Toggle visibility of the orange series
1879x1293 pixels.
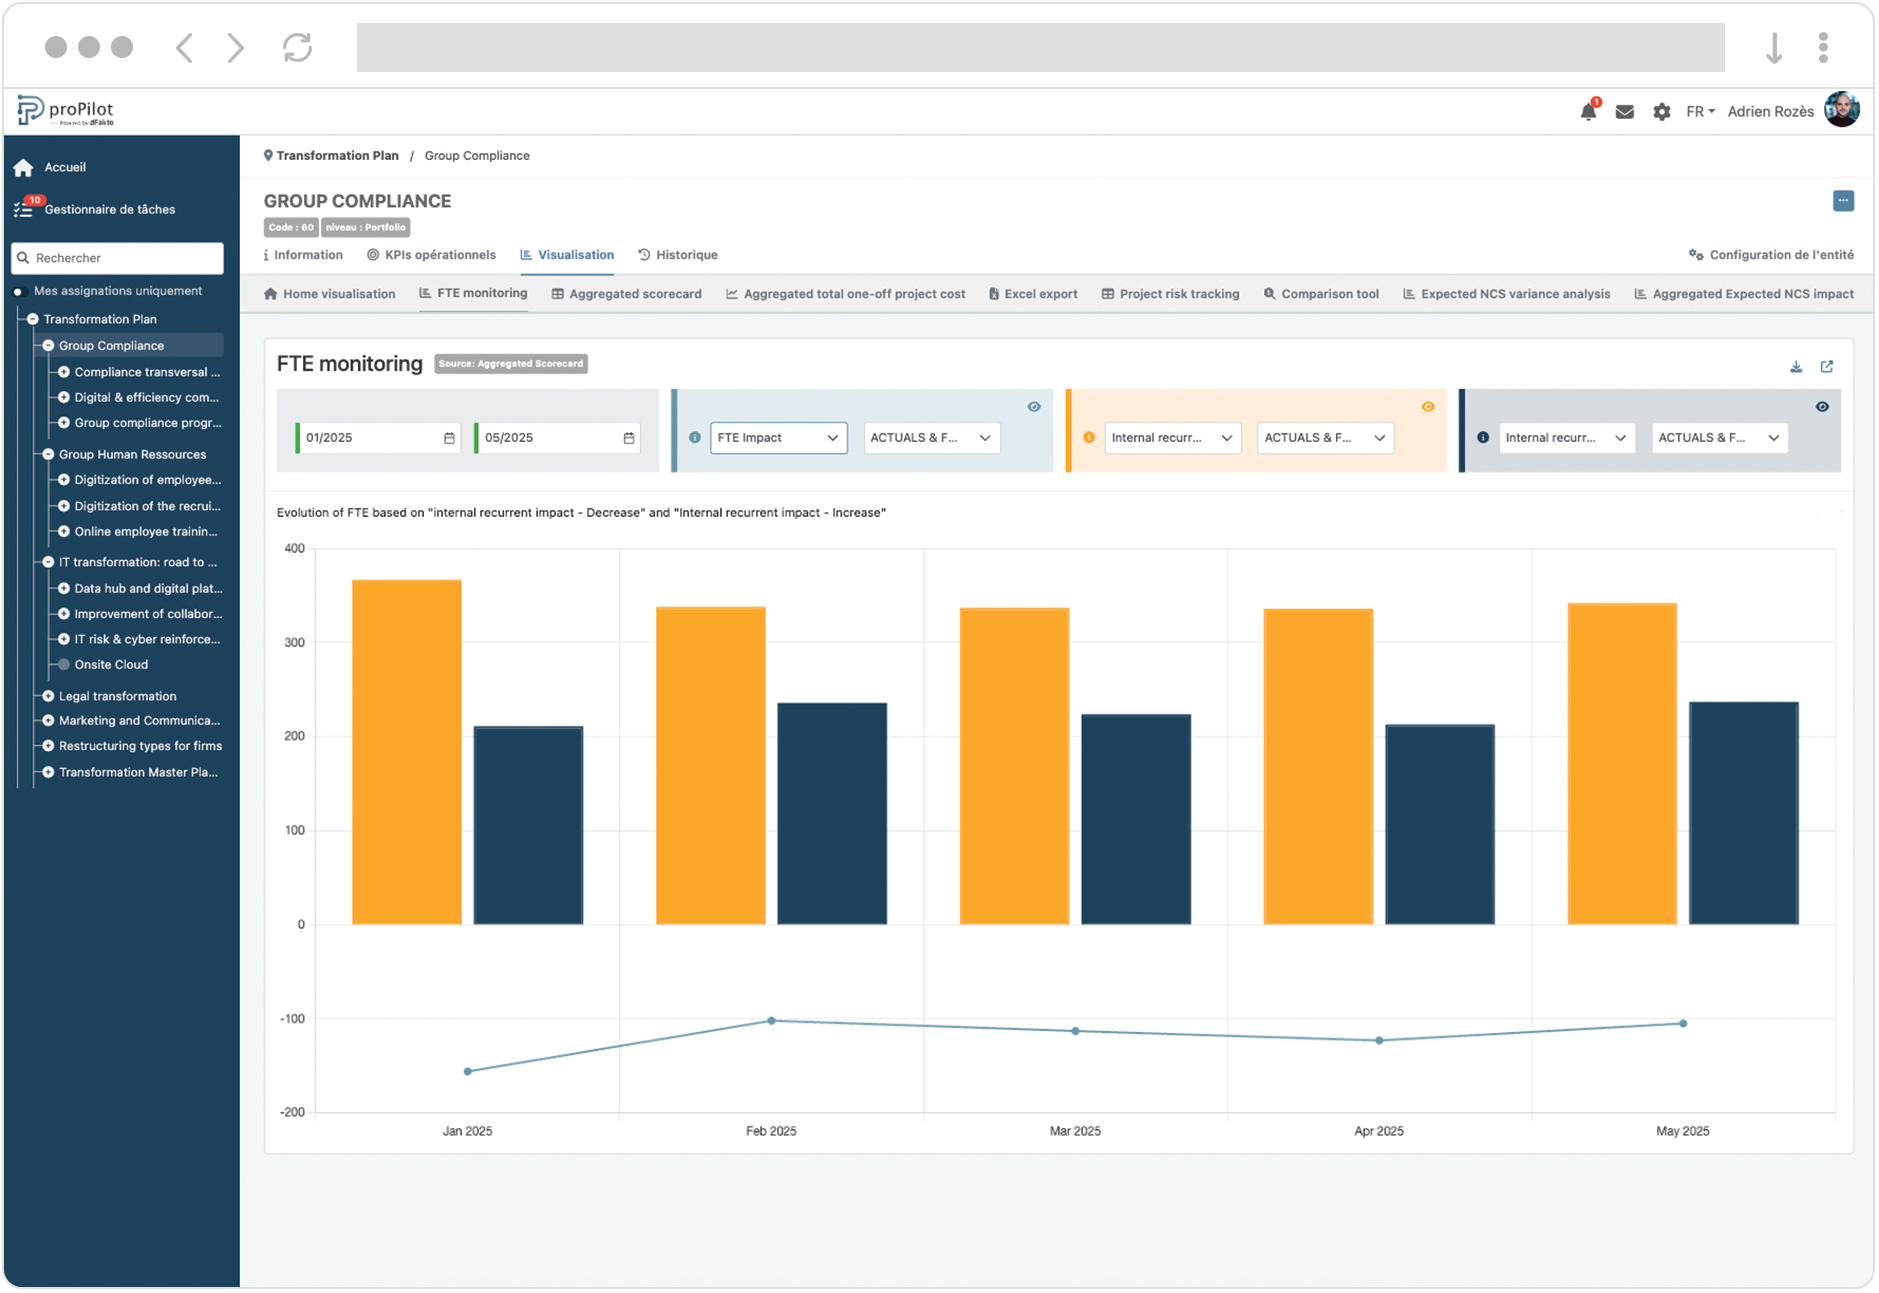(x=1428, y=407)
